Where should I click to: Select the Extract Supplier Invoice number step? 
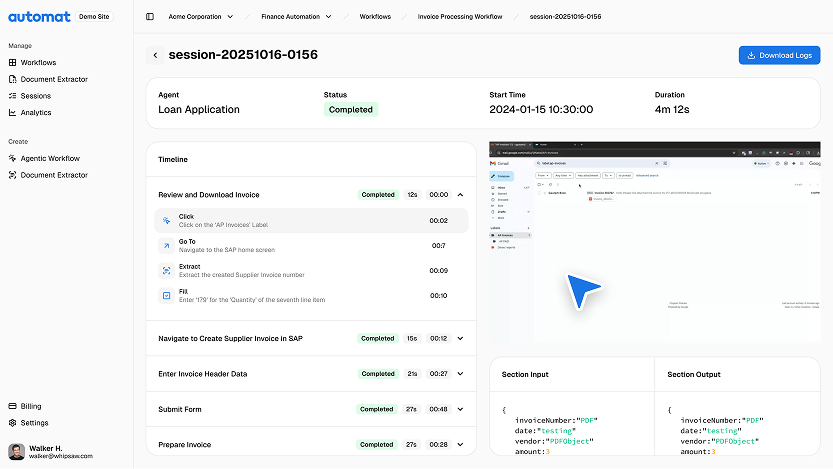(311, 270)
